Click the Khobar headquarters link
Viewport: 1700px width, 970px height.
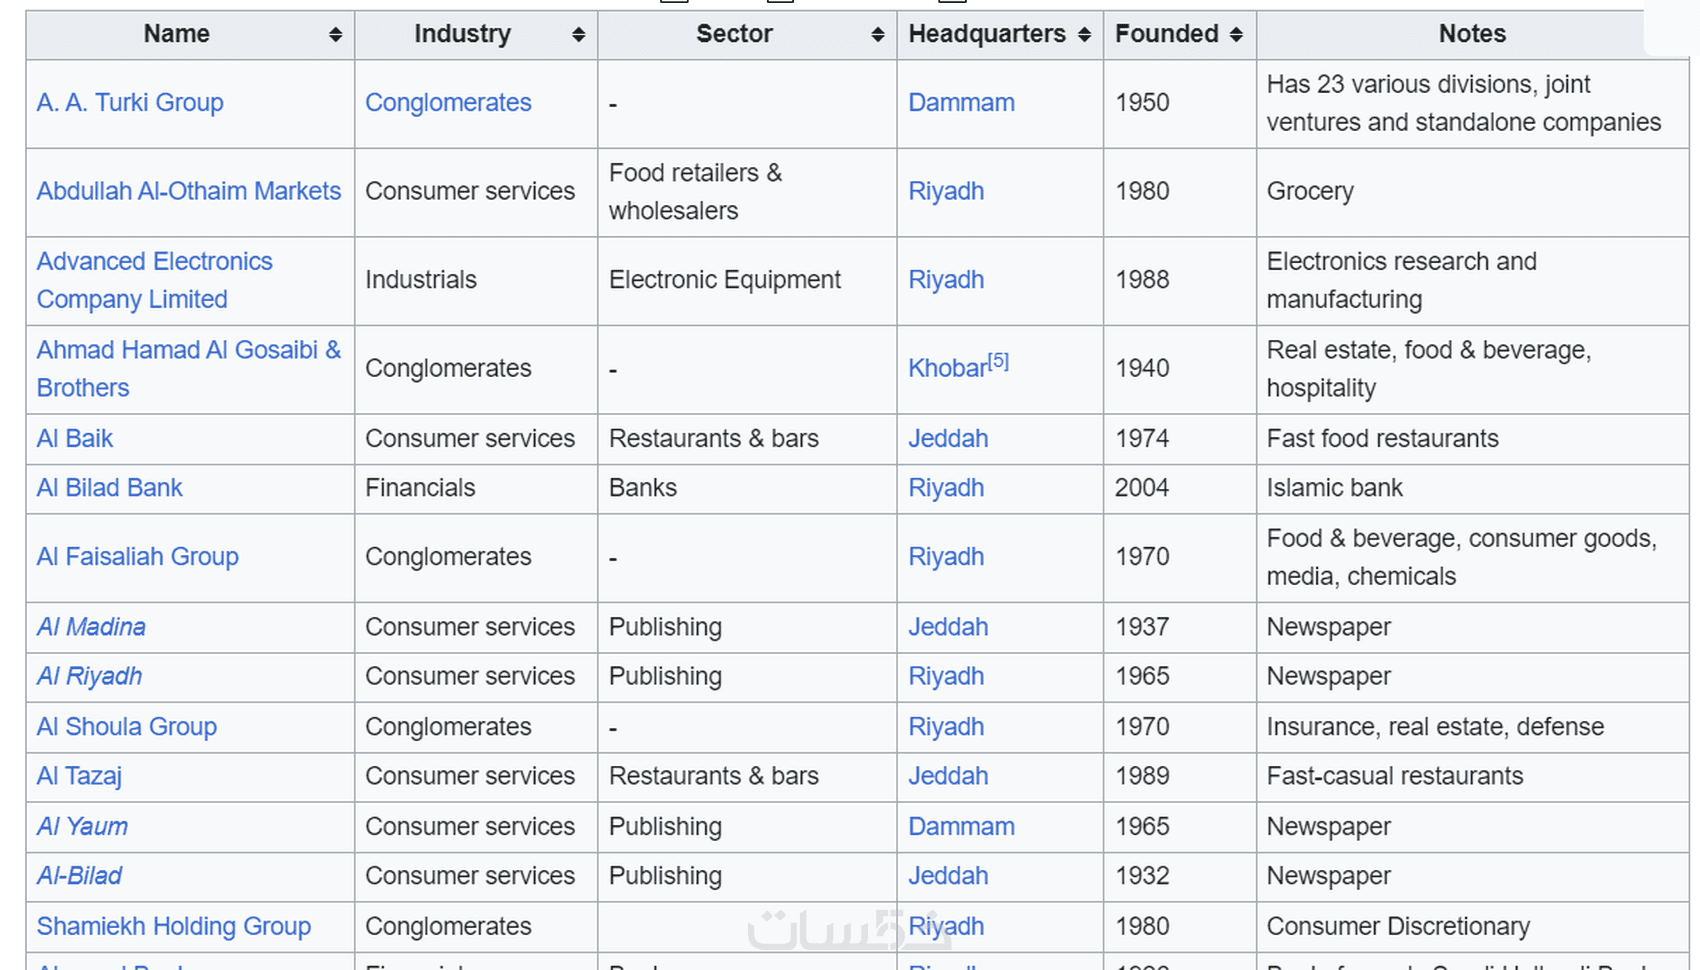pos(947,369)
